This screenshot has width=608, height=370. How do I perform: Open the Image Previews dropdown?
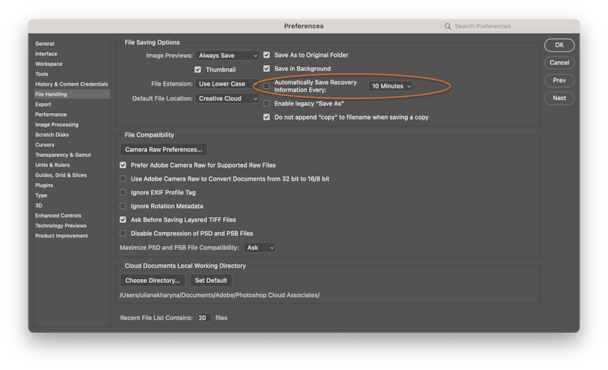coord(227,55)
